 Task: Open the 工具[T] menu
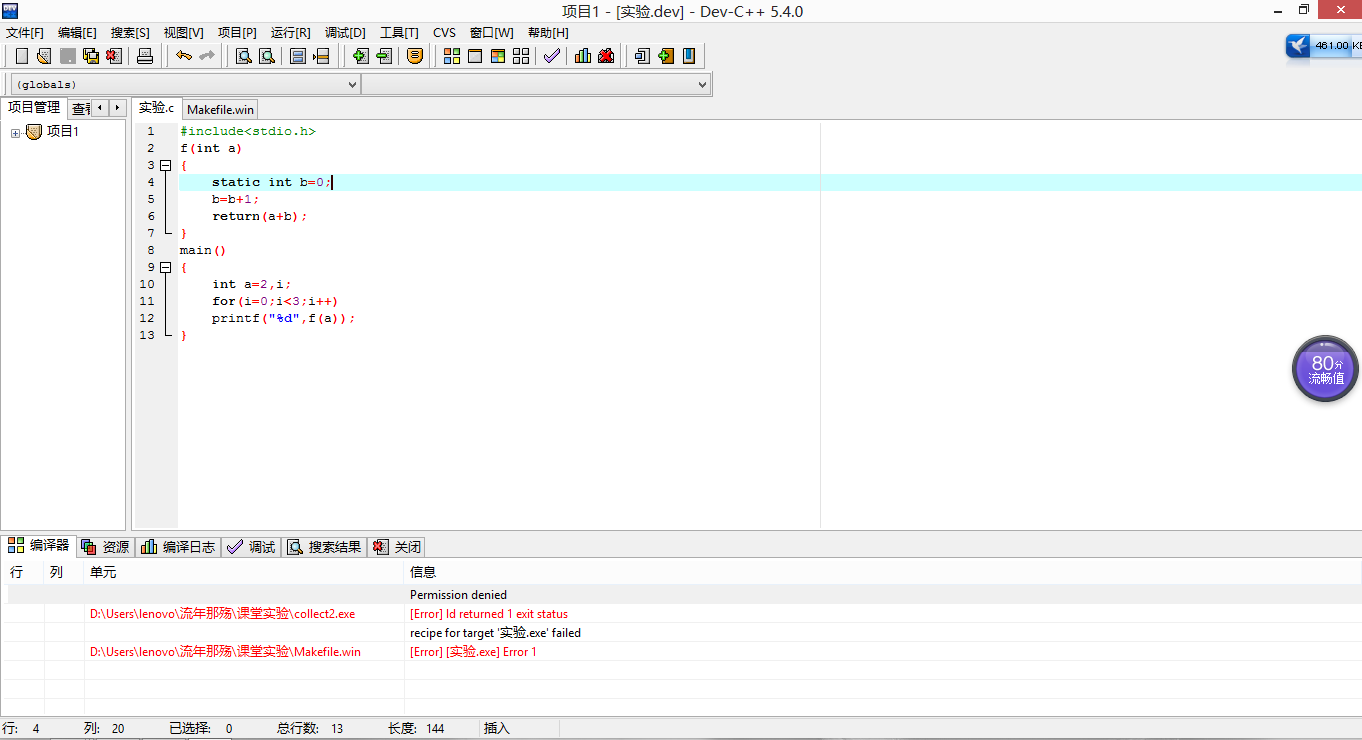click(x=399, y=33)
